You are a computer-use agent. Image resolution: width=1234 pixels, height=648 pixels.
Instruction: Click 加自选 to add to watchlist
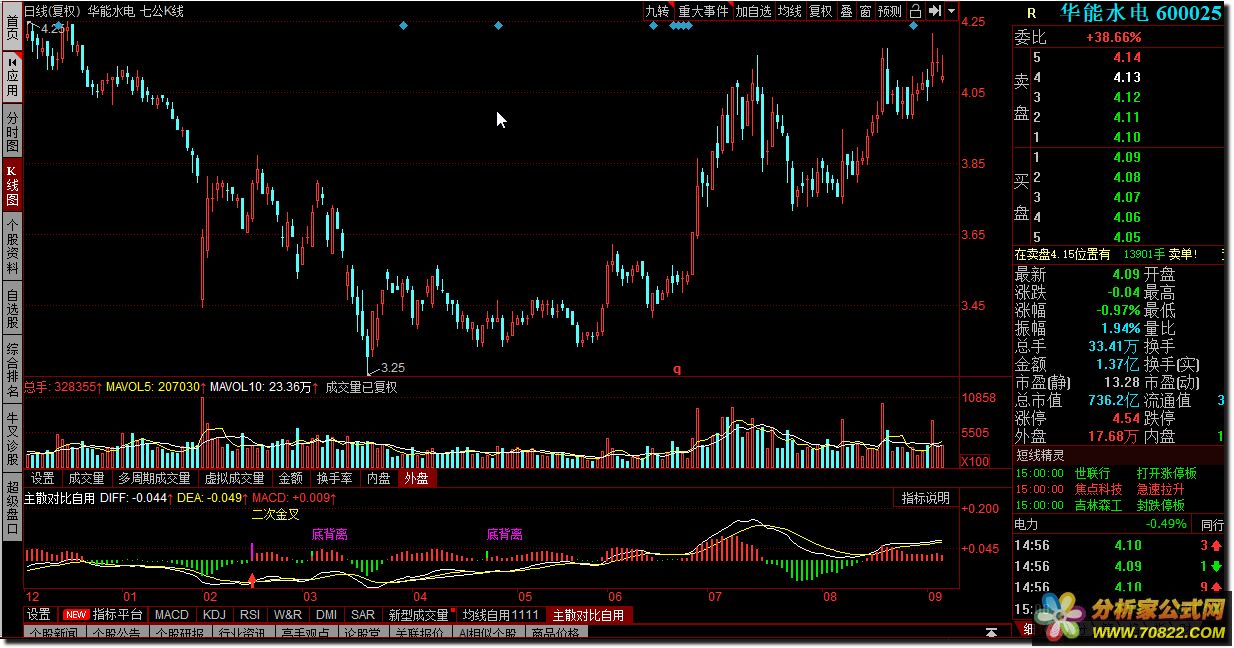[x=754, y=11]
